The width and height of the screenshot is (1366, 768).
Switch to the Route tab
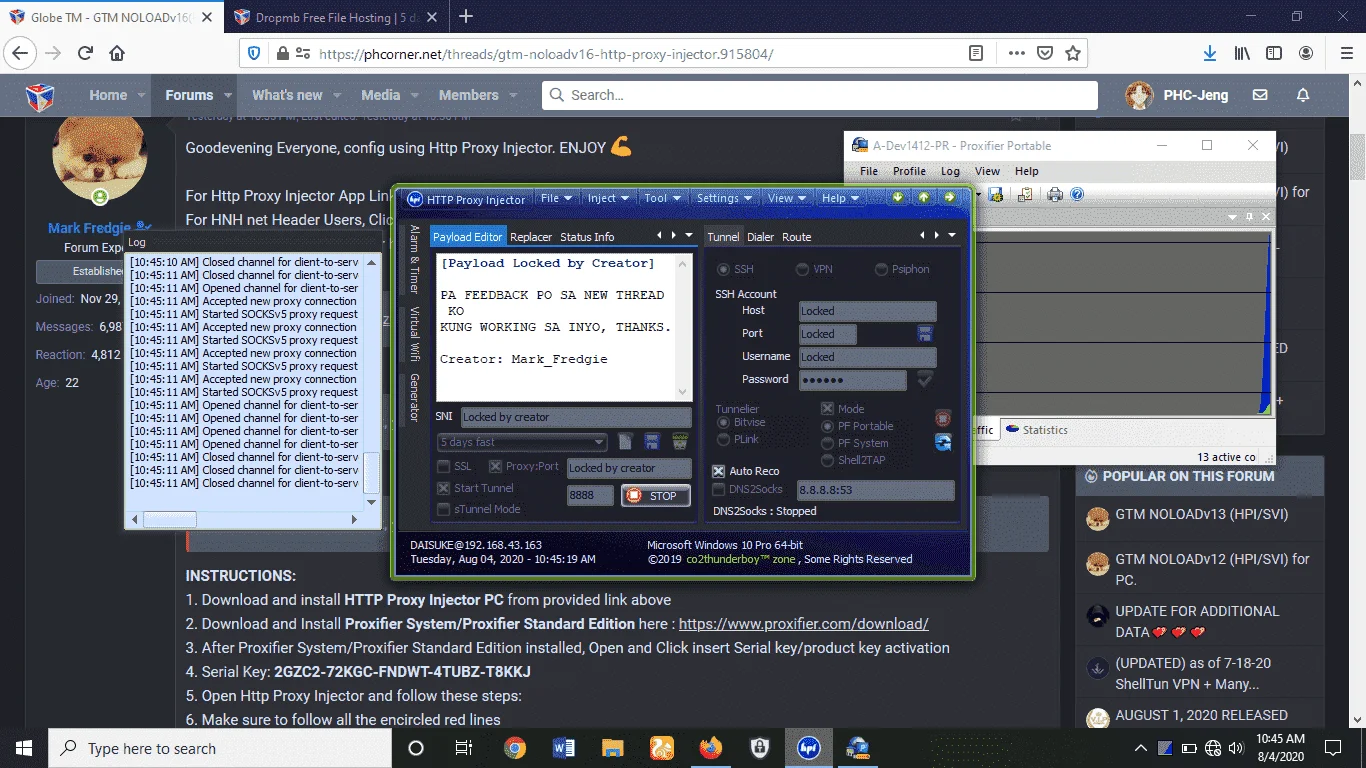click(x=797, y=237)
